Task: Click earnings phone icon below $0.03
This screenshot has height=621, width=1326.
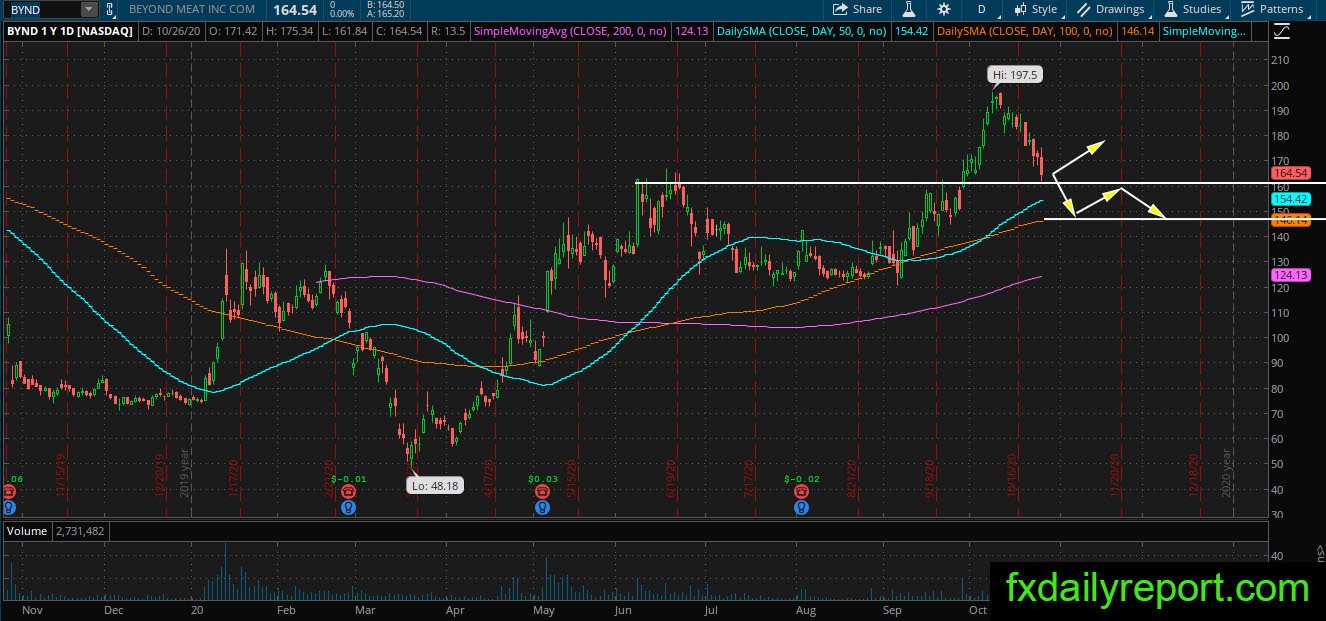Action: (x=541, y=492)
